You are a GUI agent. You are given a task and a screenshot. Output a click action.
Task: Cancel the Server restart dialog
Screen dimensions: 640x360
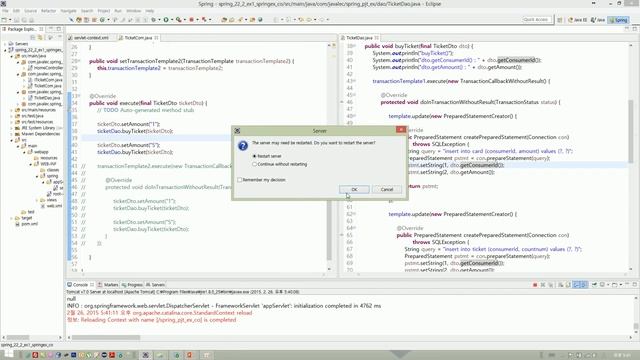coord(387,189)
